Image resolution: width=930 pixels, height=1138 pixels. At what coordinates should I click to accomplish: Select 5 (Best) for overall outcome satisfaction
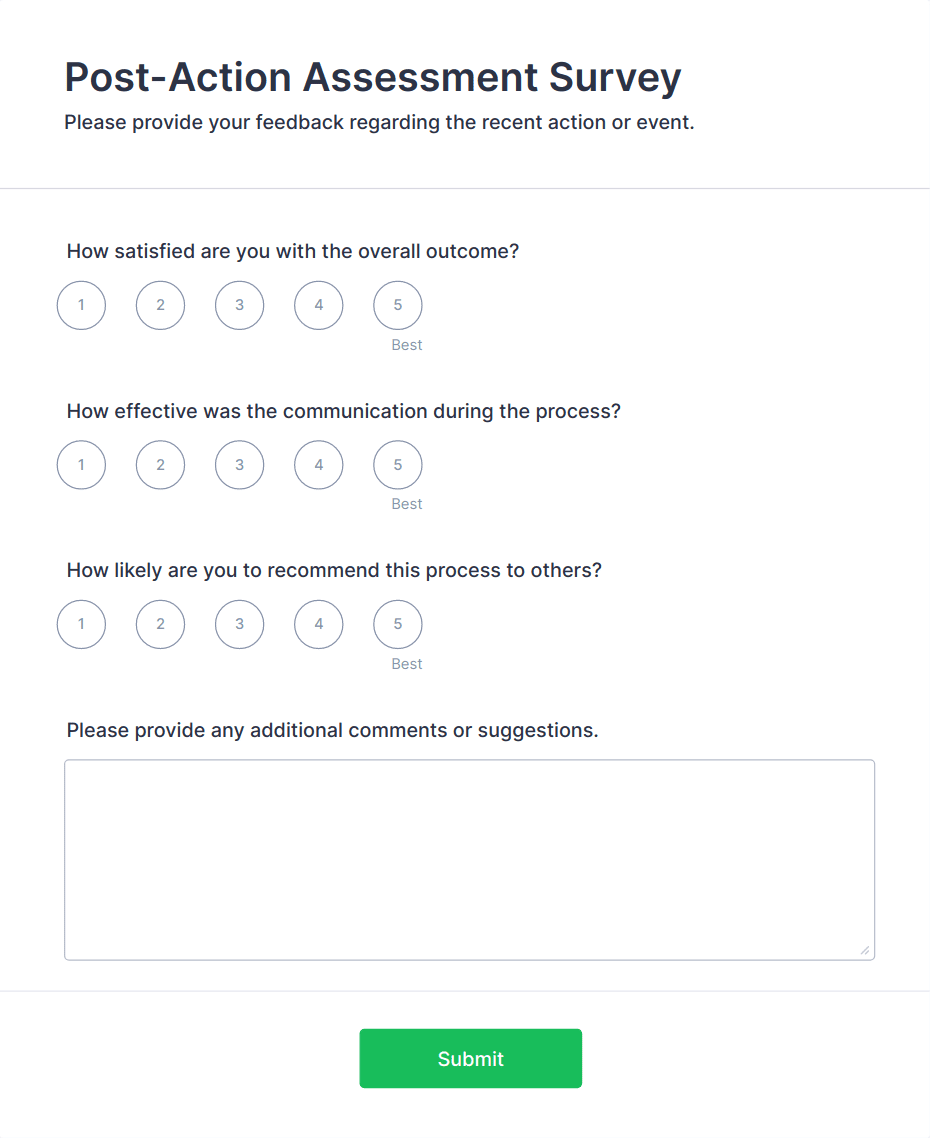click(x=397, y=305)
